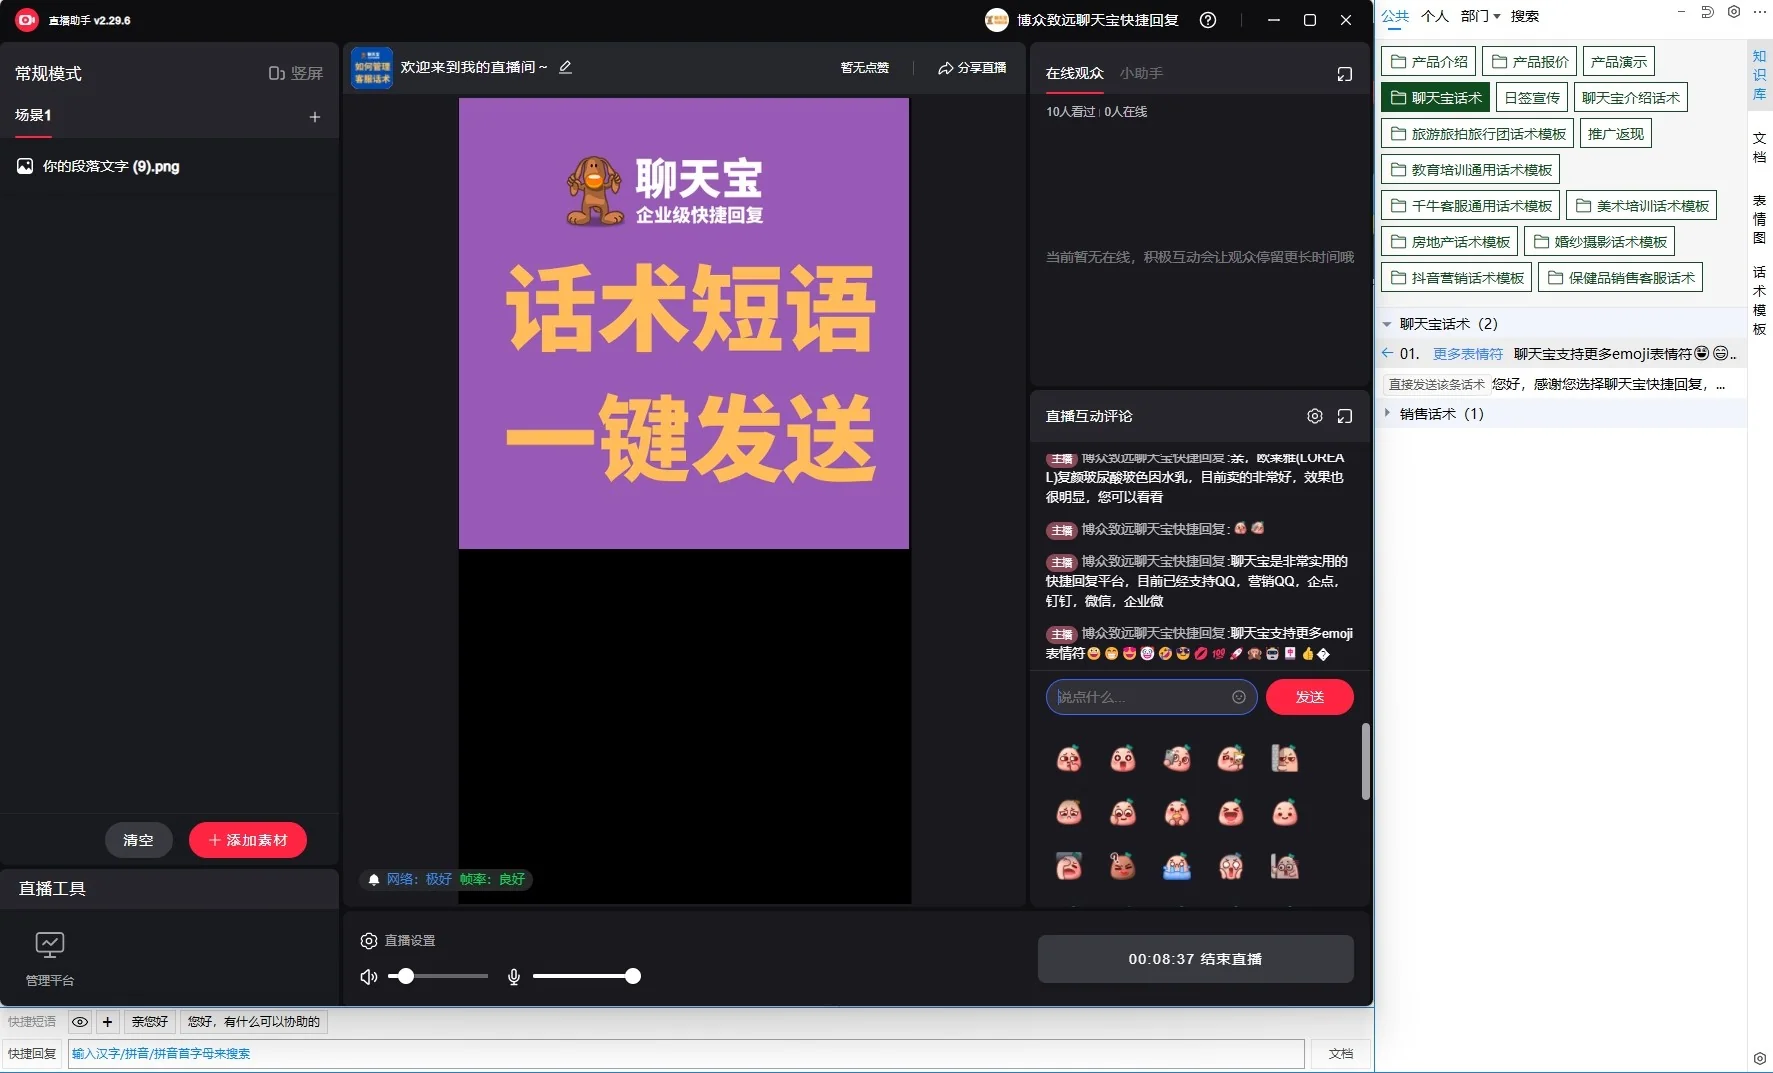The height and width of the screenshot is (1073, 1773).
Task: Switch to the 公共 public tab
Action: point(1395,16)
